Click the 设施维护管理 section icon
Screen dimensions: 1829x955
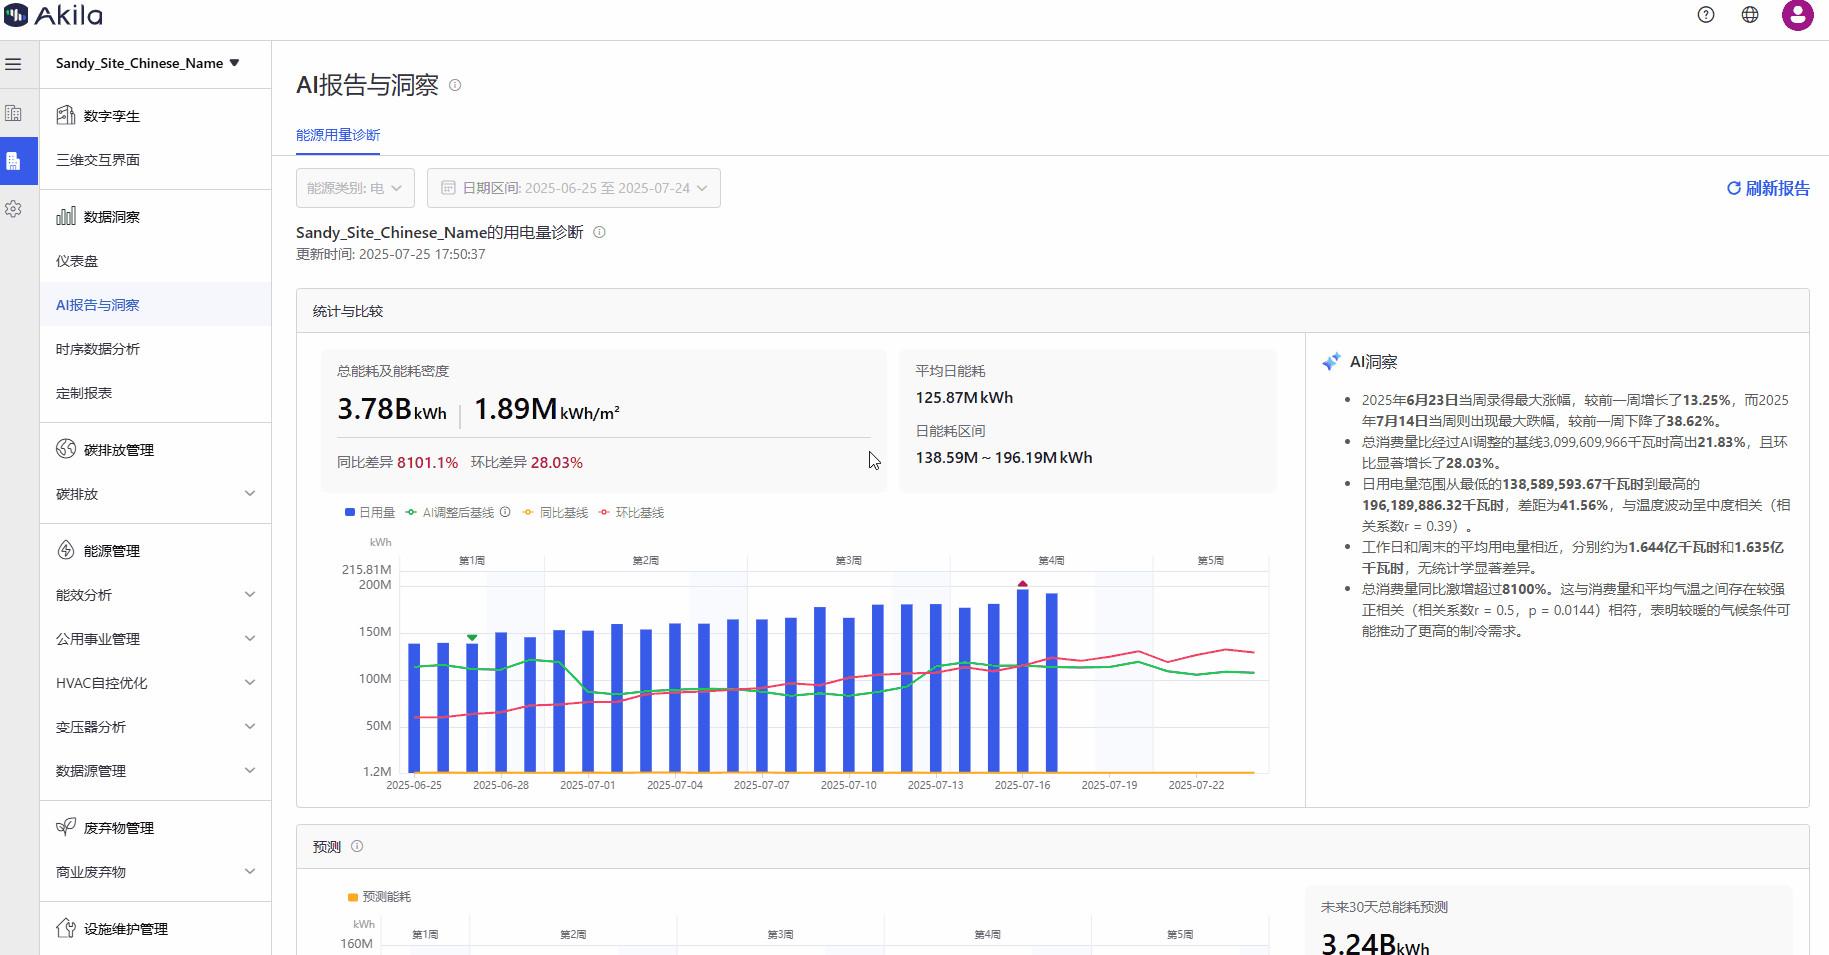coord(66,928)
